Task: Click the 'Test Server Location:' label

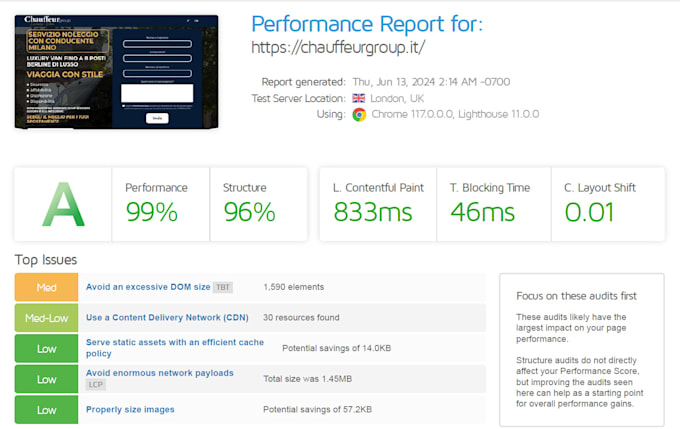Action: [298, 98]
